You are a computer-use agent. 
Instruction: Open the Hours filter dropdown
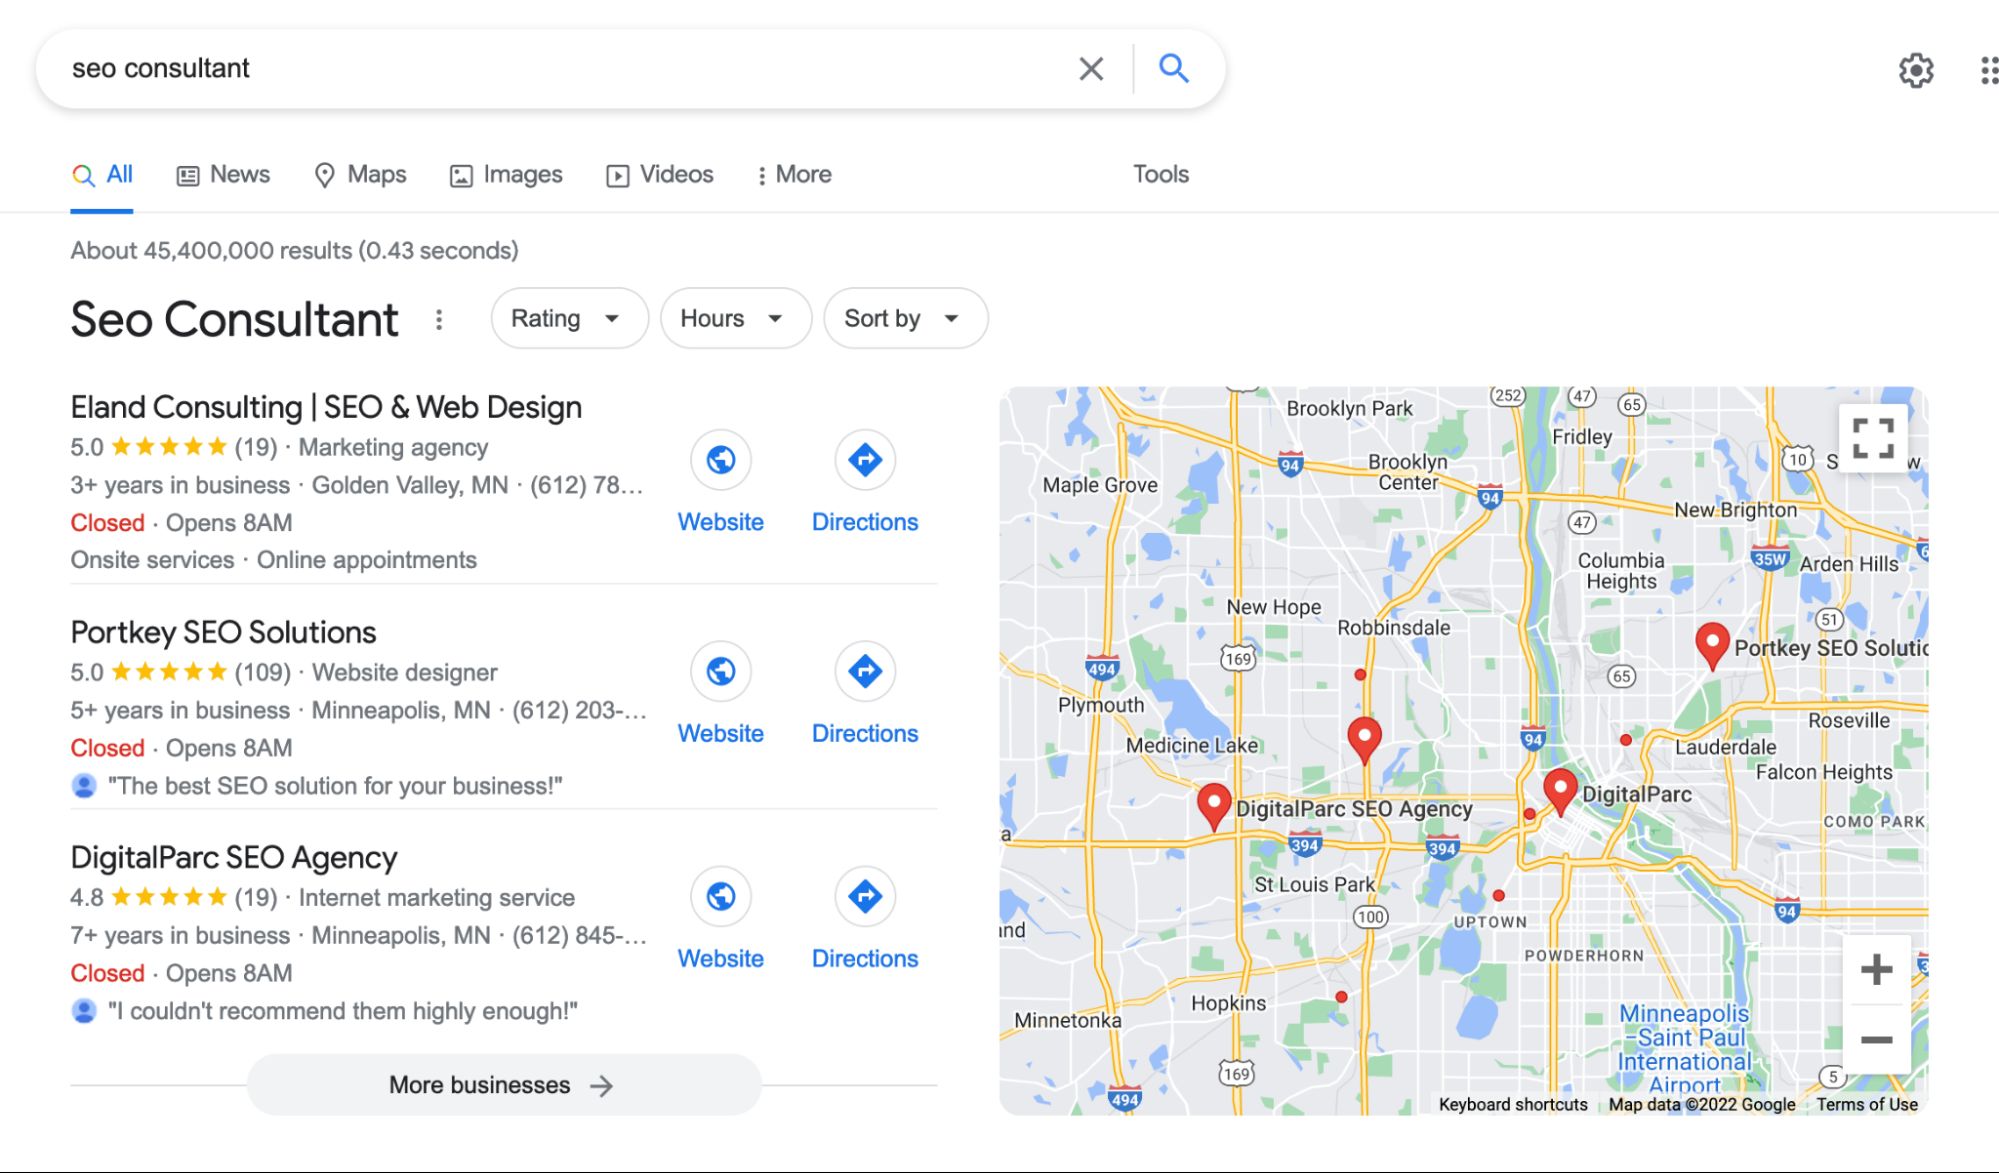(736, 318)
